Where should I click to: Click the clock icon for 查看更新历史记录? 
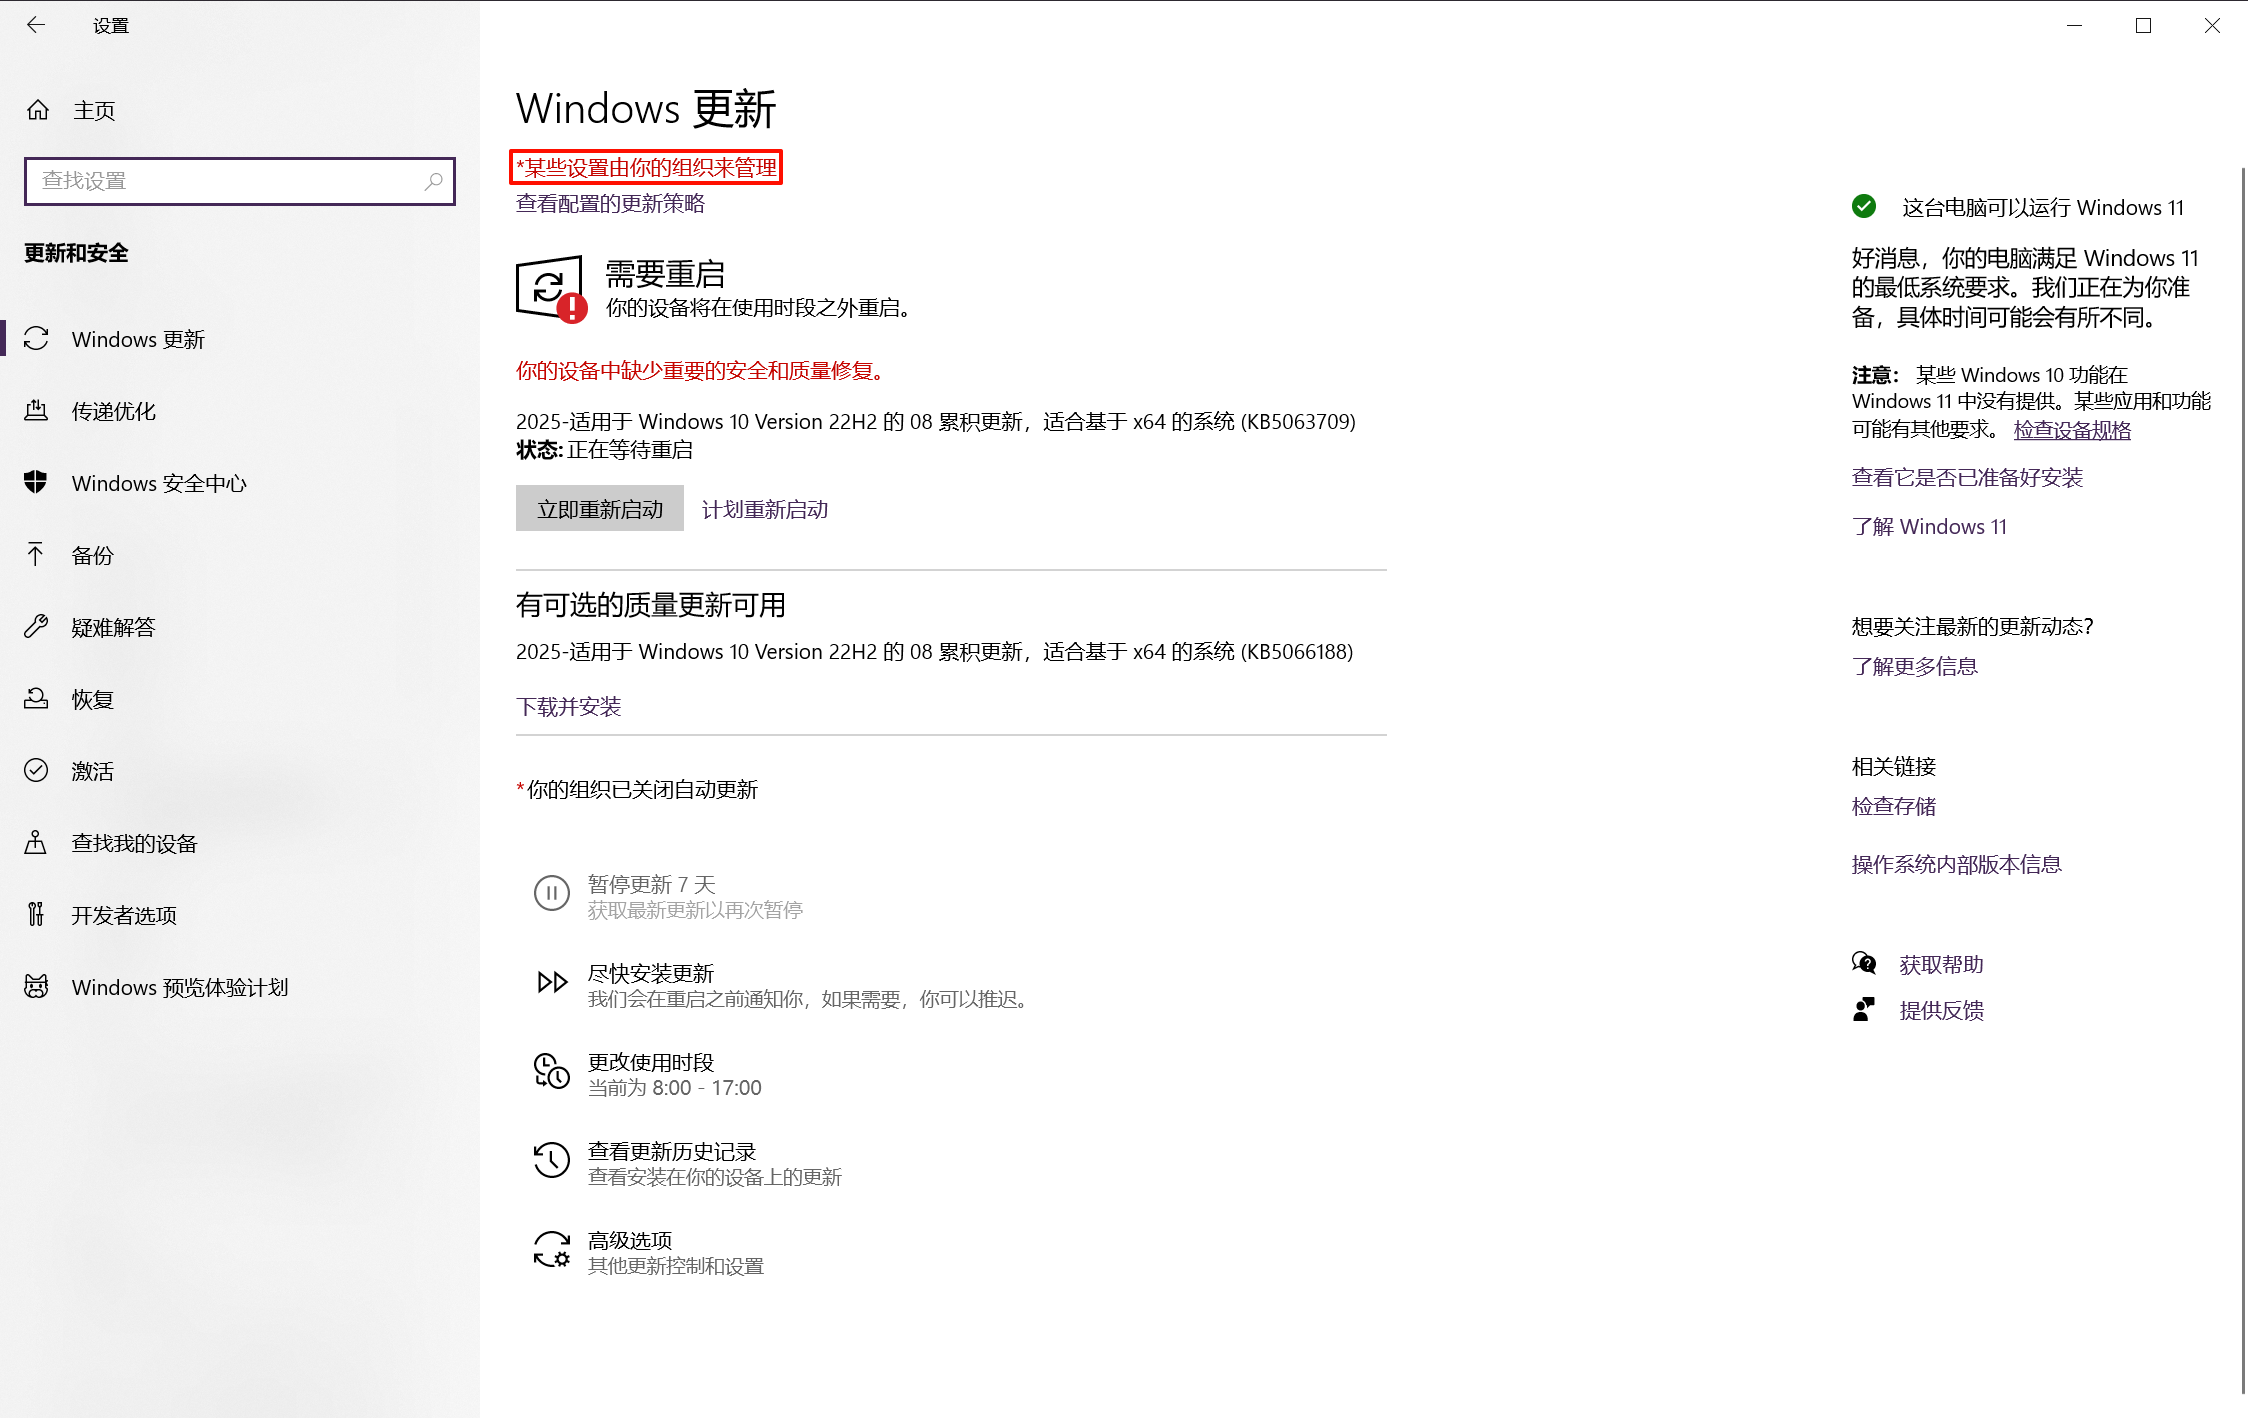coord(551,1162)
